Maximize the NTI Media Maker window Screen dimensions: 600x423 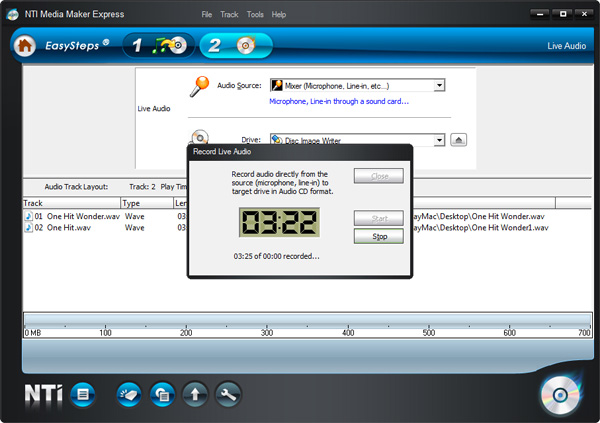pos(563,14)
